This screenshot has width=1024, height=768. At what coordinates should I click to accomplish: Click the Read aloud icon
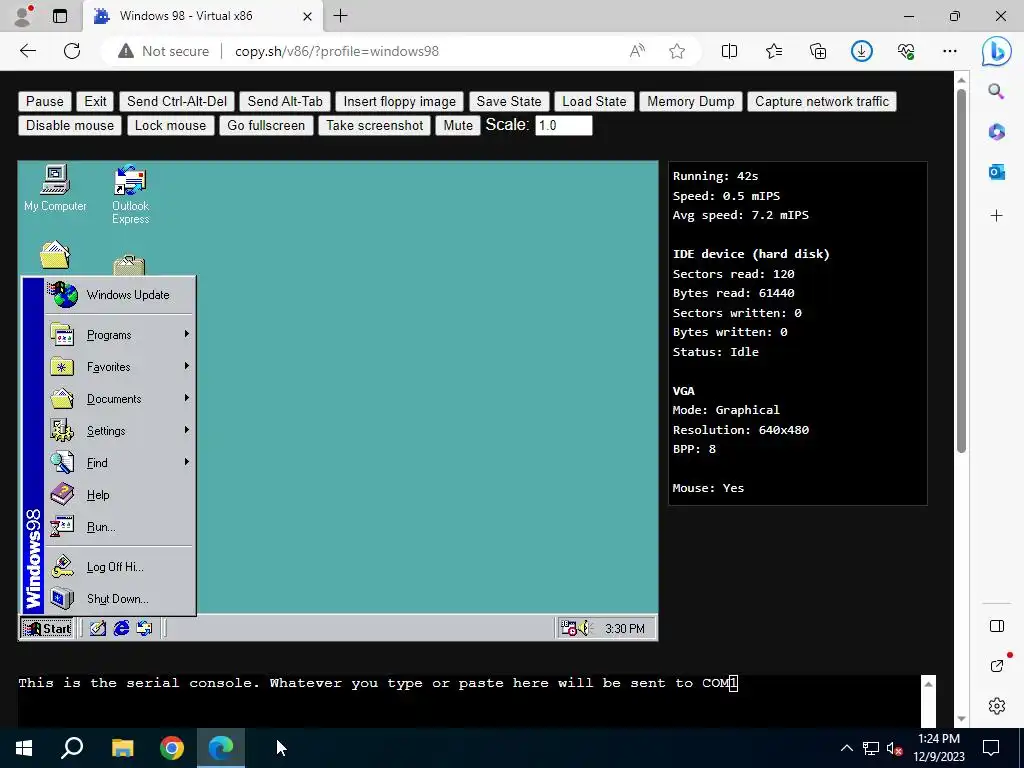tap(637, 51)
